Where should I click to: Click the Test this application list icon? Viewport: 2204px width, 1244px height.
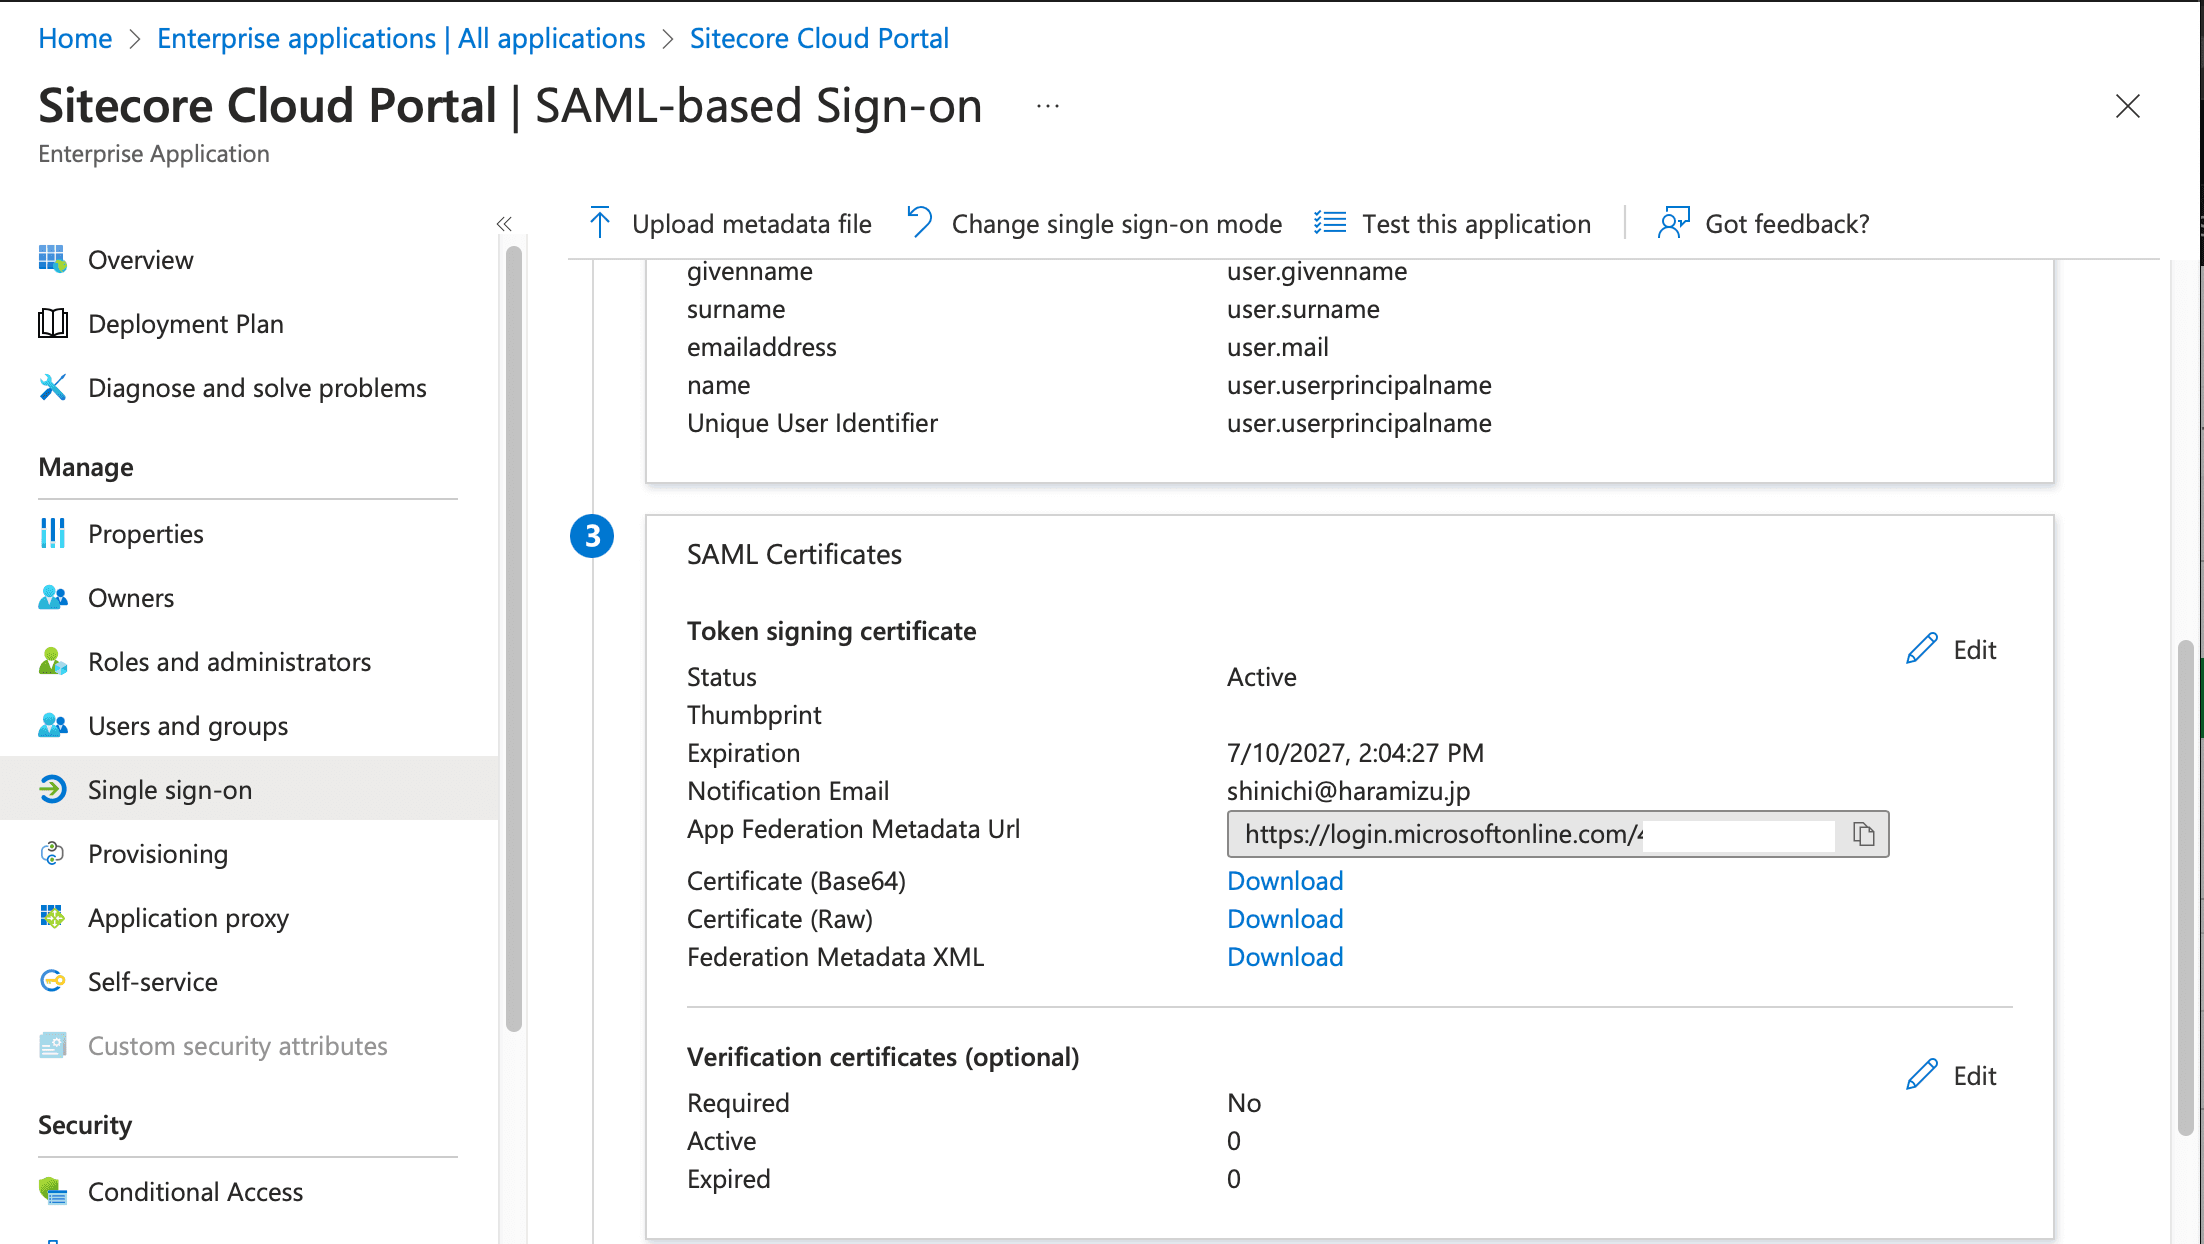pyautogui.click(x=1330, y=222)
